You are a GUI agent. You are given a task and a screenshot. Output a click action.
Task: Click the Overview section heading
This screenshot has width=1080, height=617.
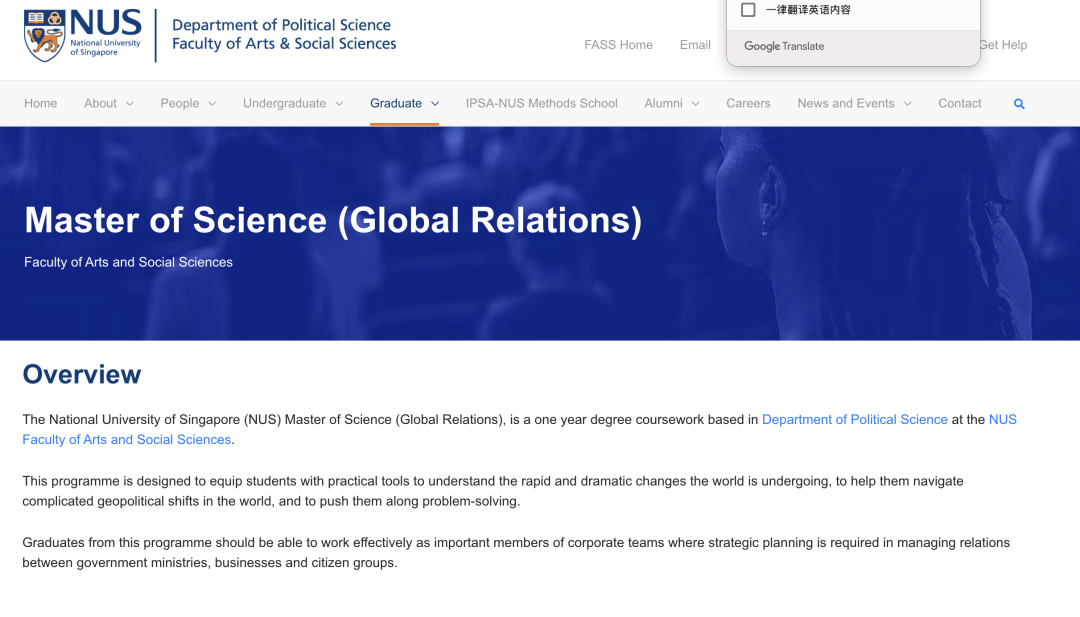tap(82, 375)
